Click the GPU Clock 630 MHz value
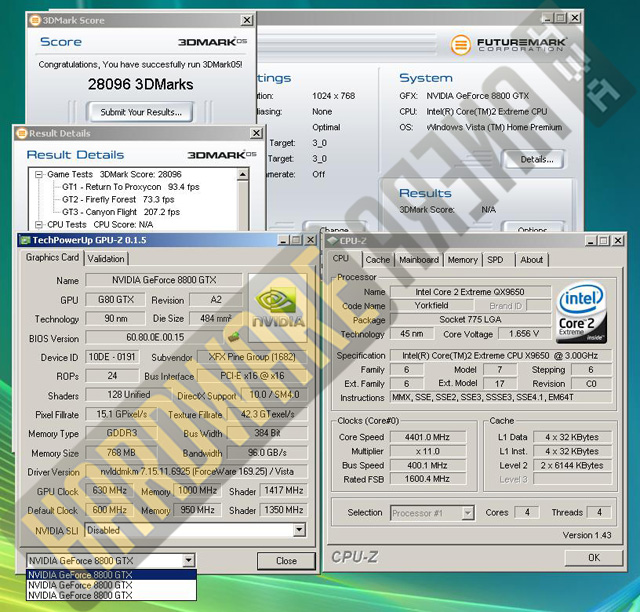Screen dimensions: 640x612 click(x=109, y=490)
